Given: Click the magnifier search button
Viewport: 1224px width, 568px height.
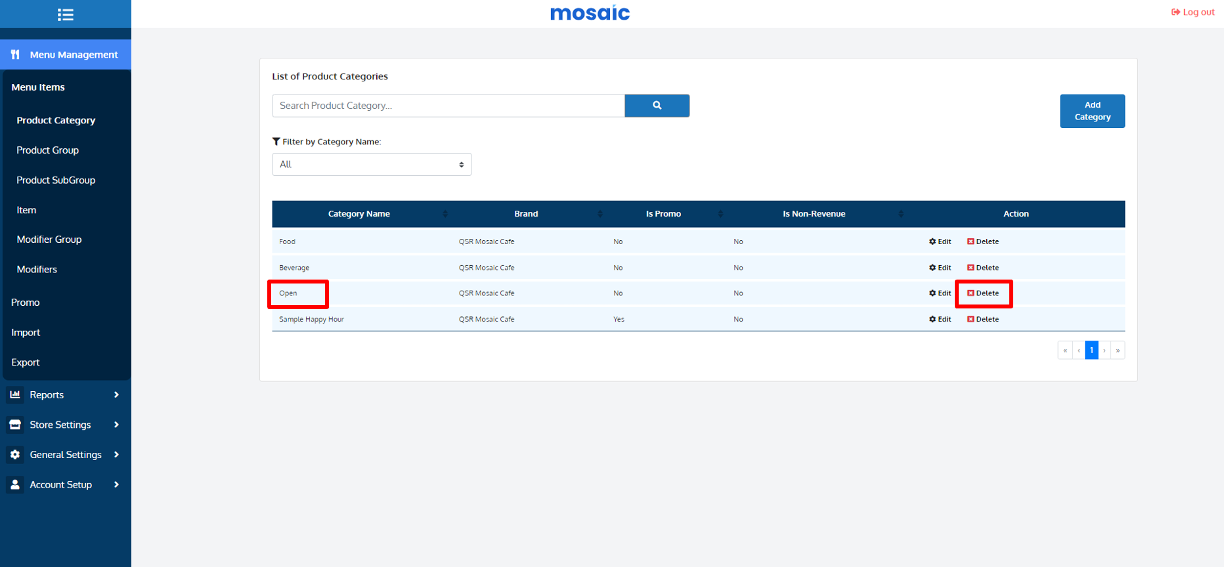Looking at the screenshot, I should coord(657,105).
